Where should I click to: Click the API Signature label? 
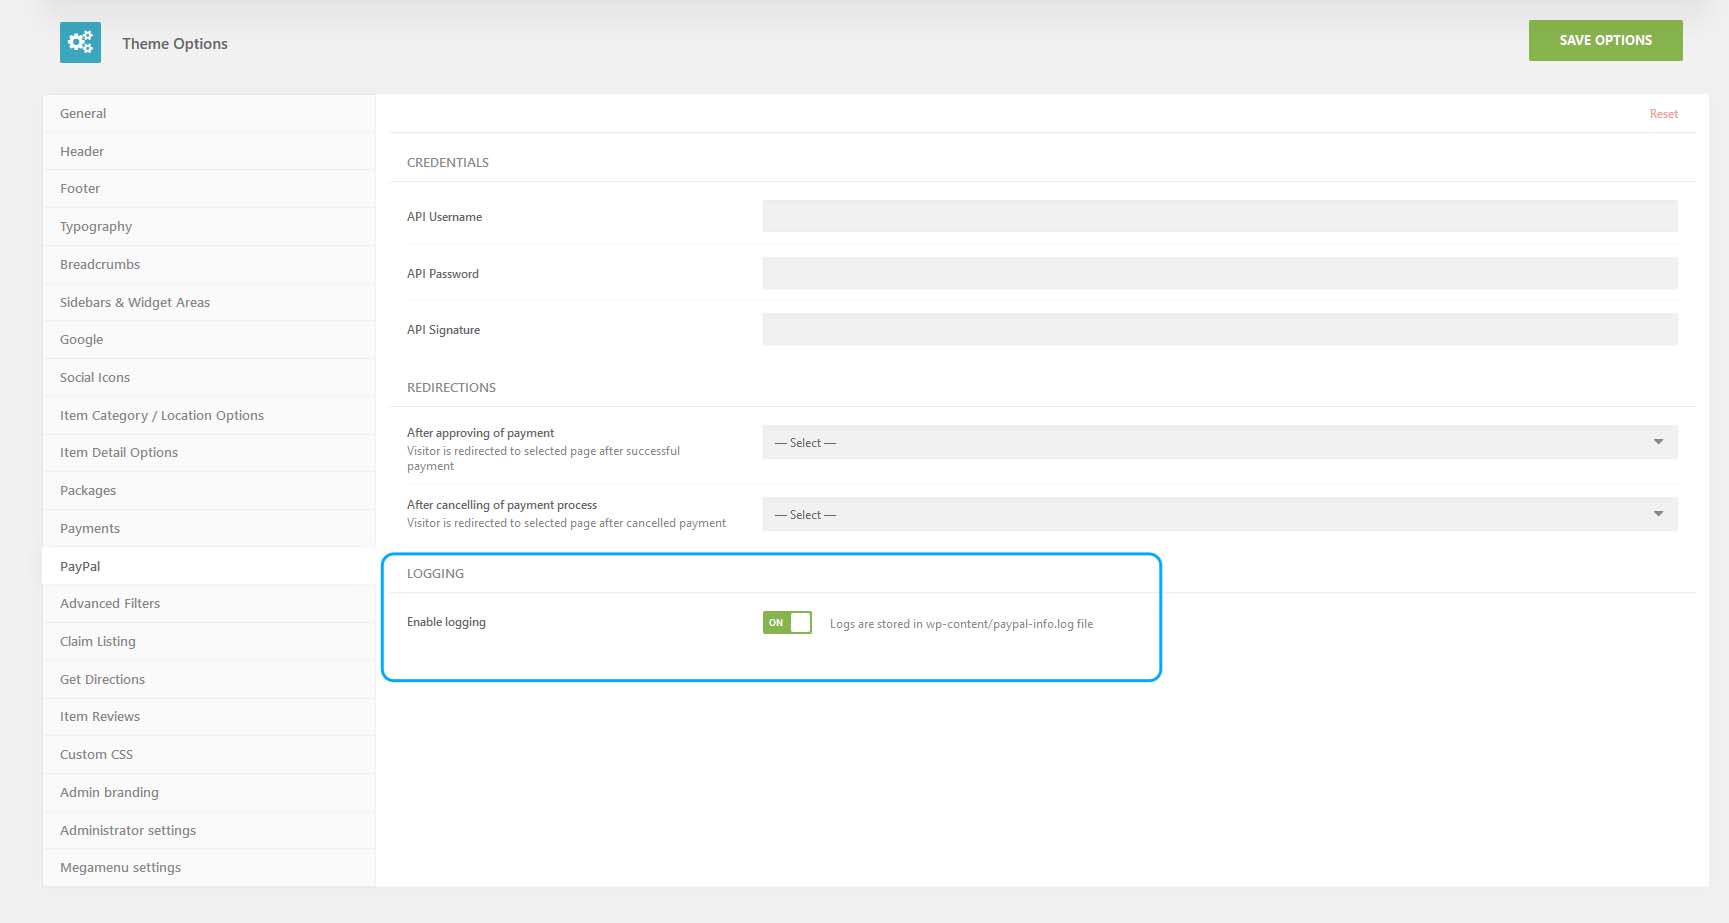point(443,330)
